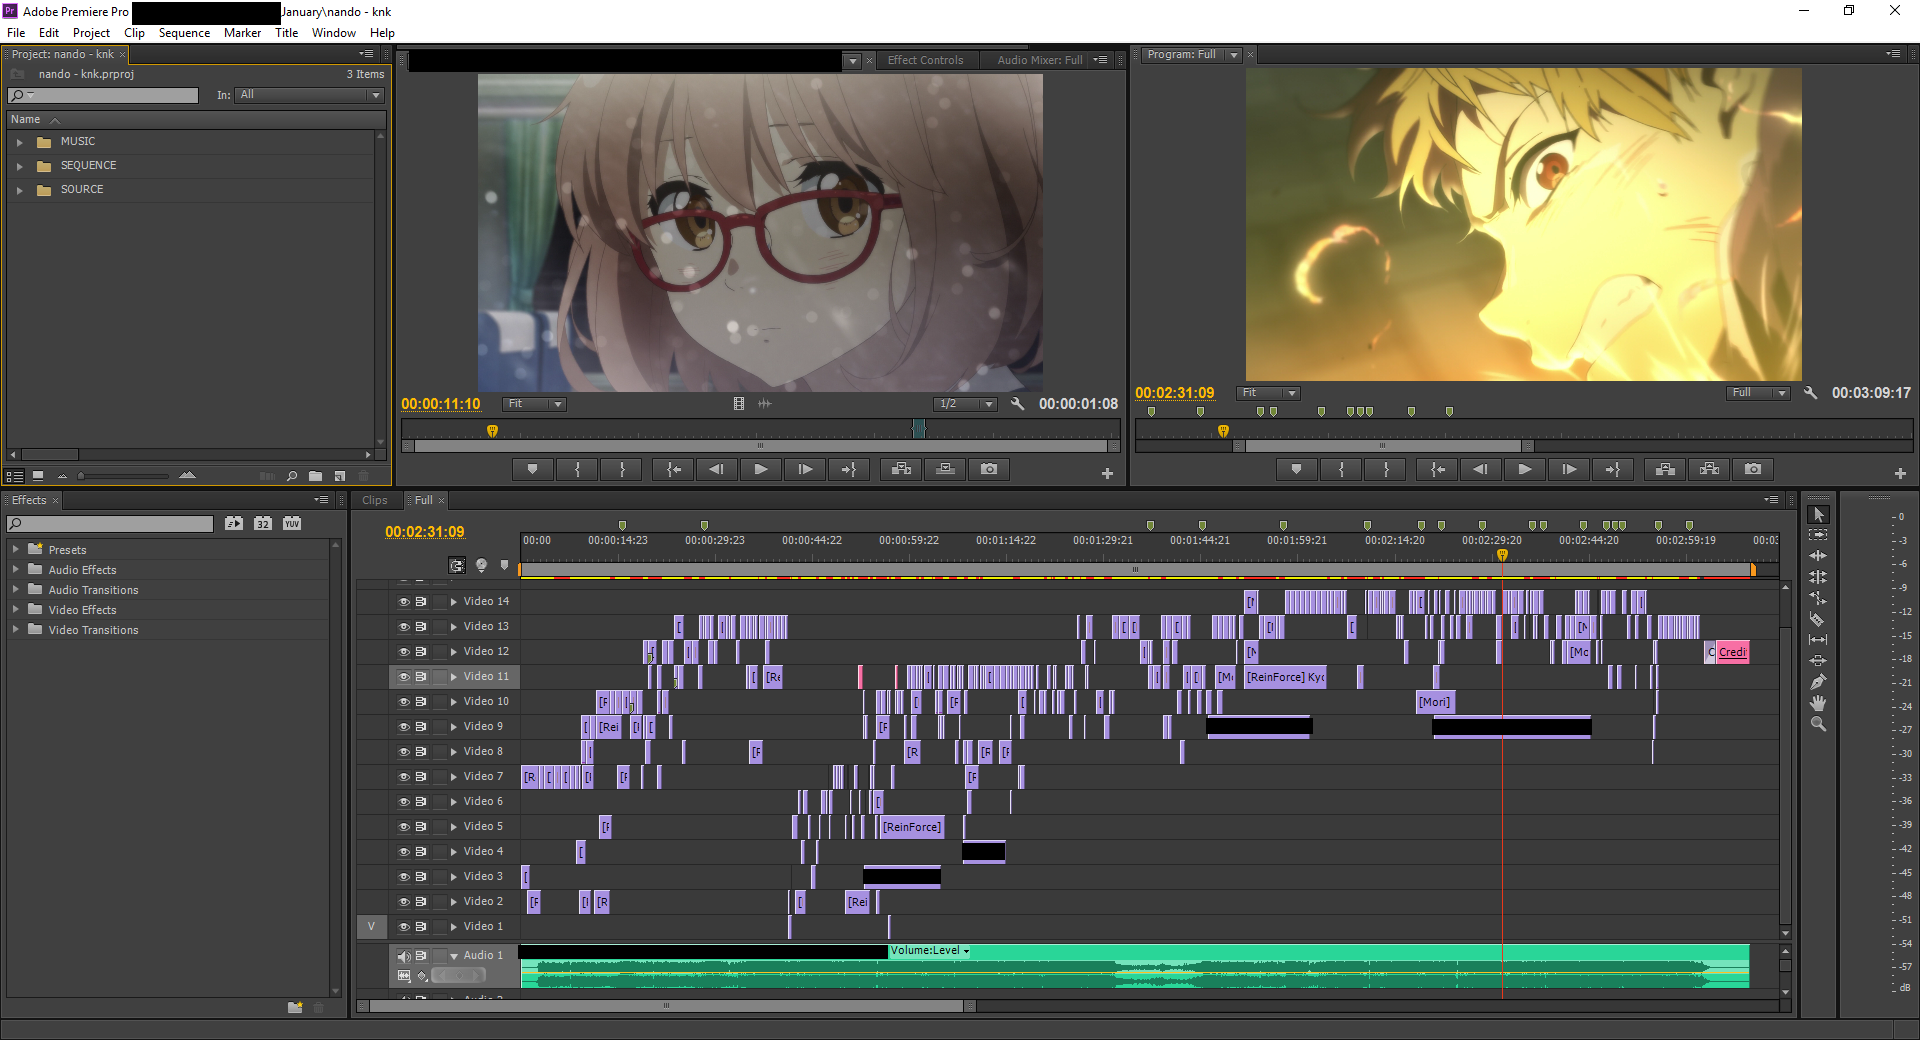1920x1040 pixels.
Task: Expand Audio Transitions folder
Action: (15, 589)
